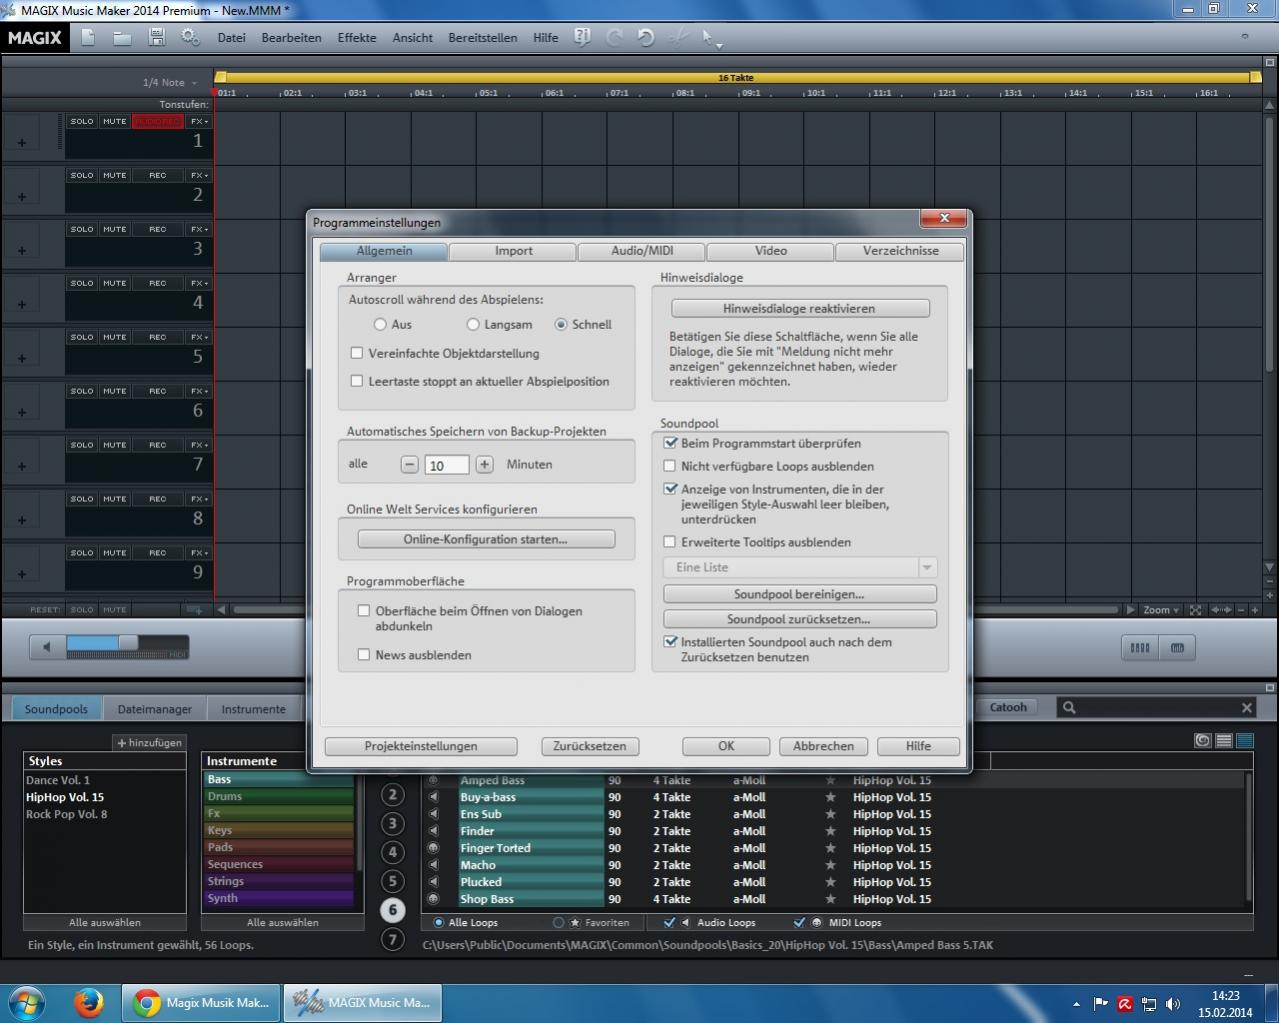Clear Soundpool search with the X icon
Screen dimensions: 1279x1023
pyautogui.click(x=1247, y=708)
